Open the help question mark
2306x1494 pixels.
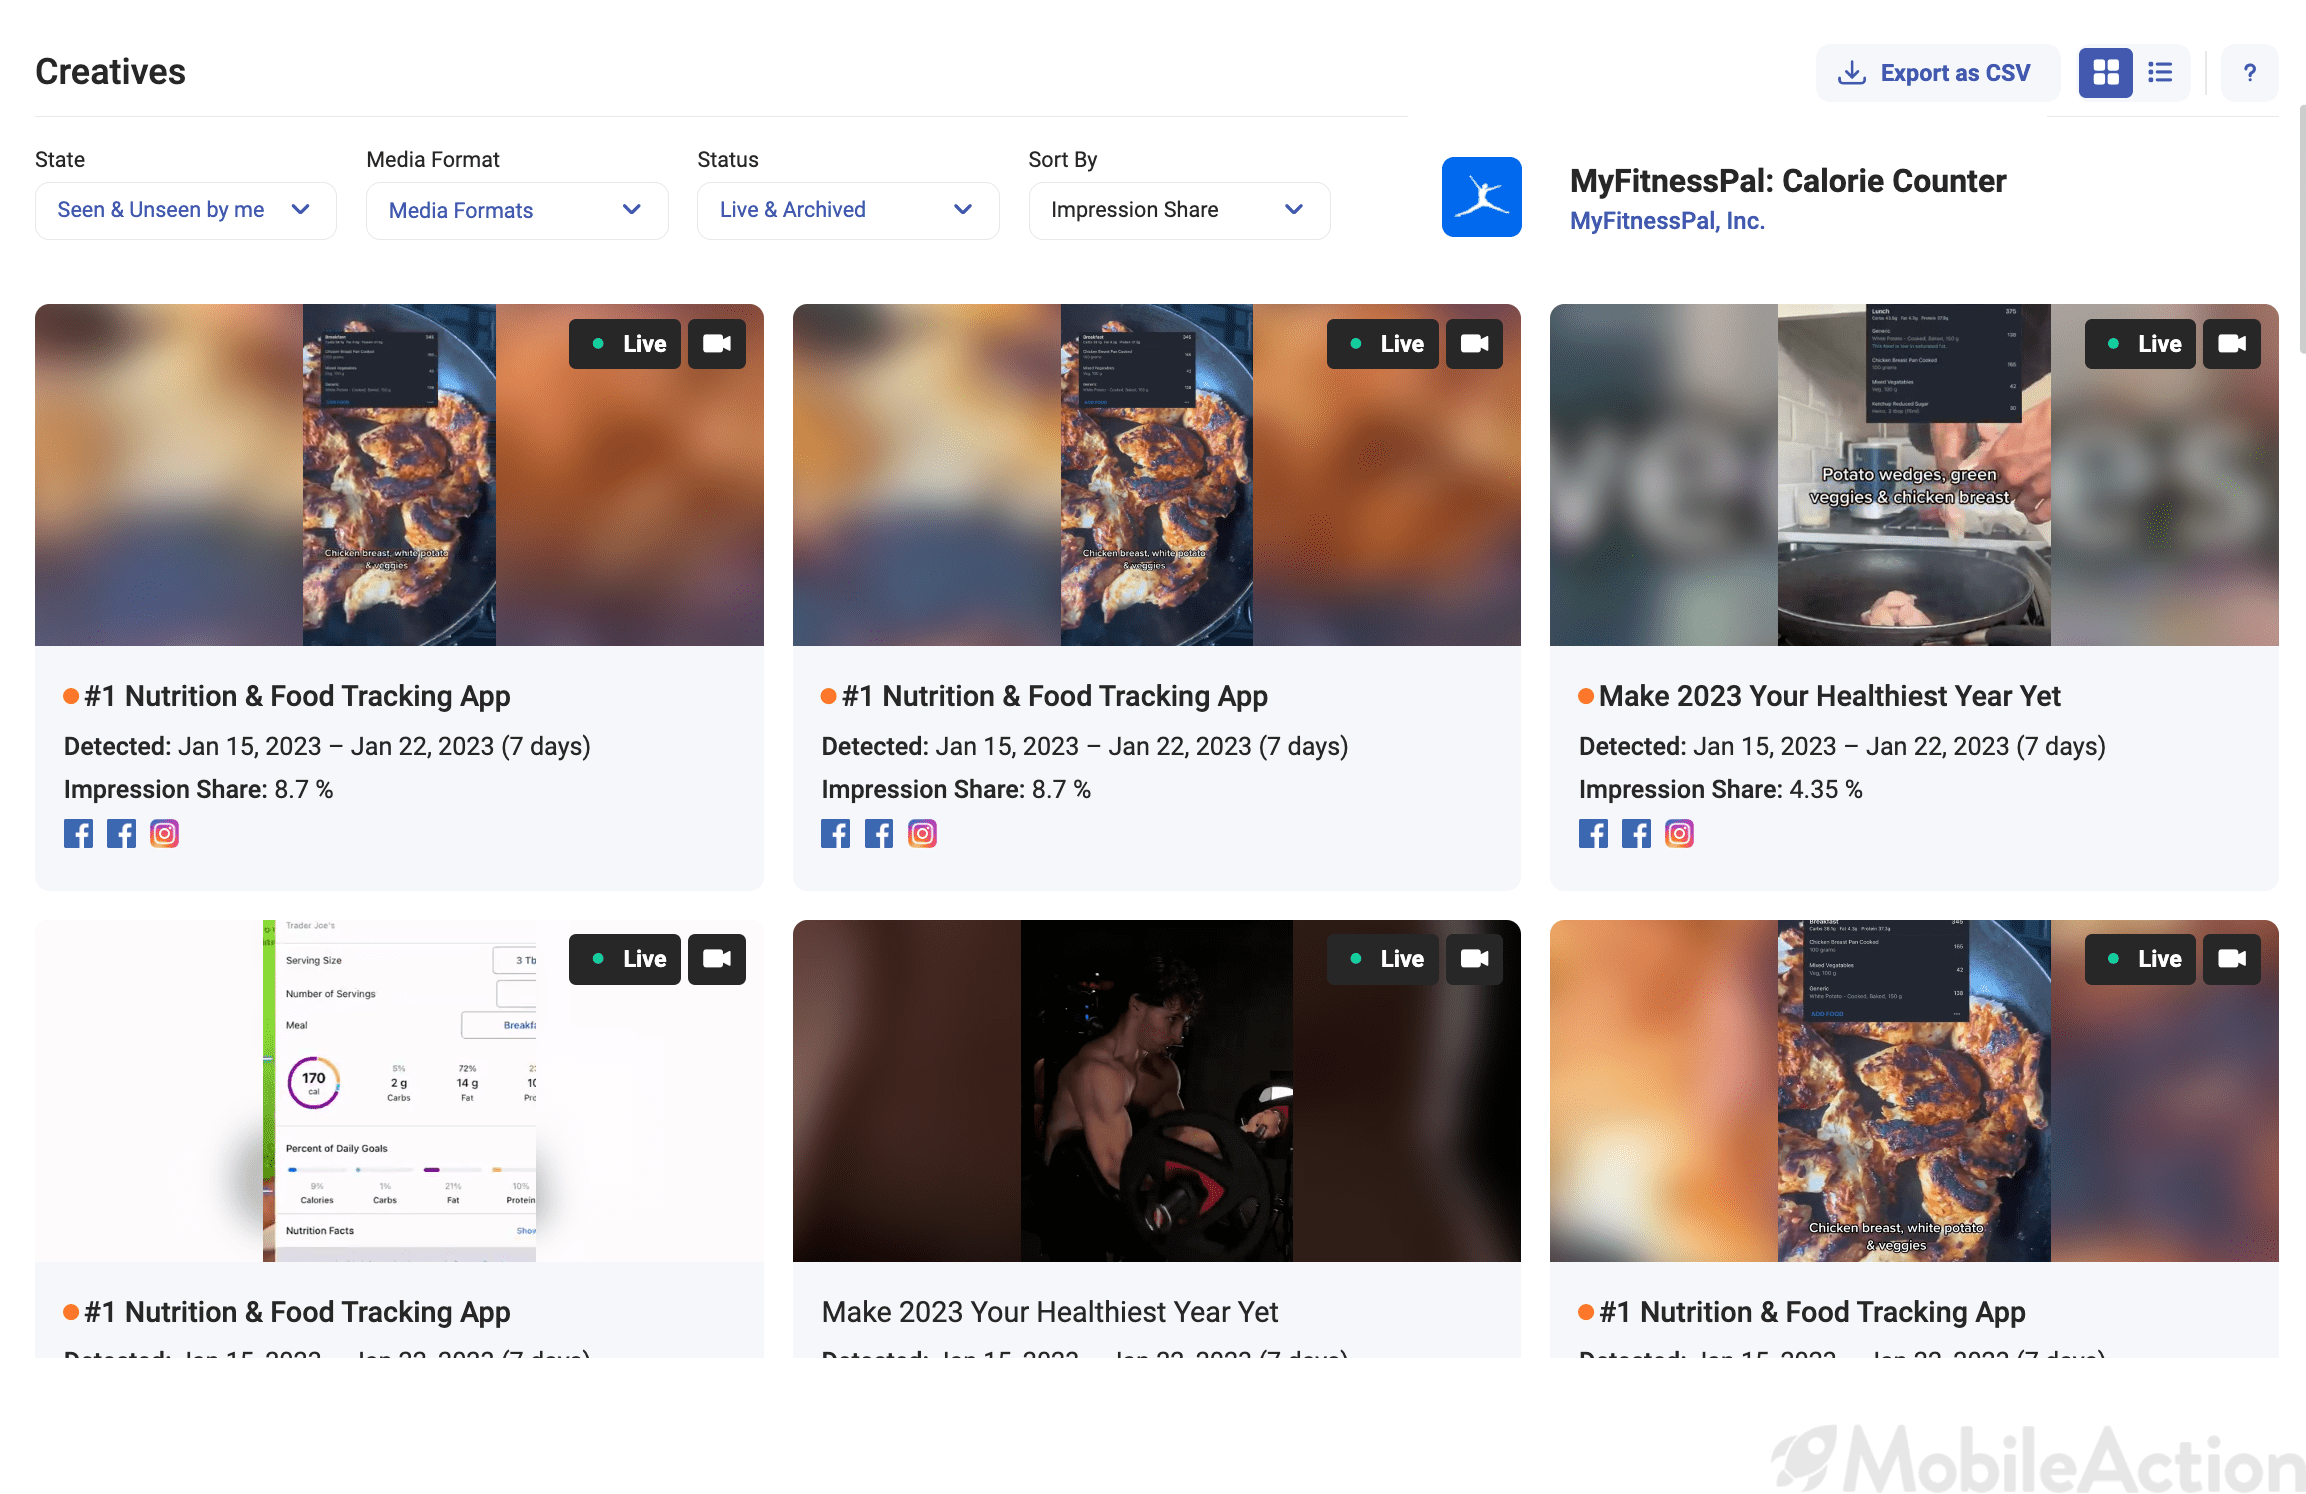tap(2249, 73)
